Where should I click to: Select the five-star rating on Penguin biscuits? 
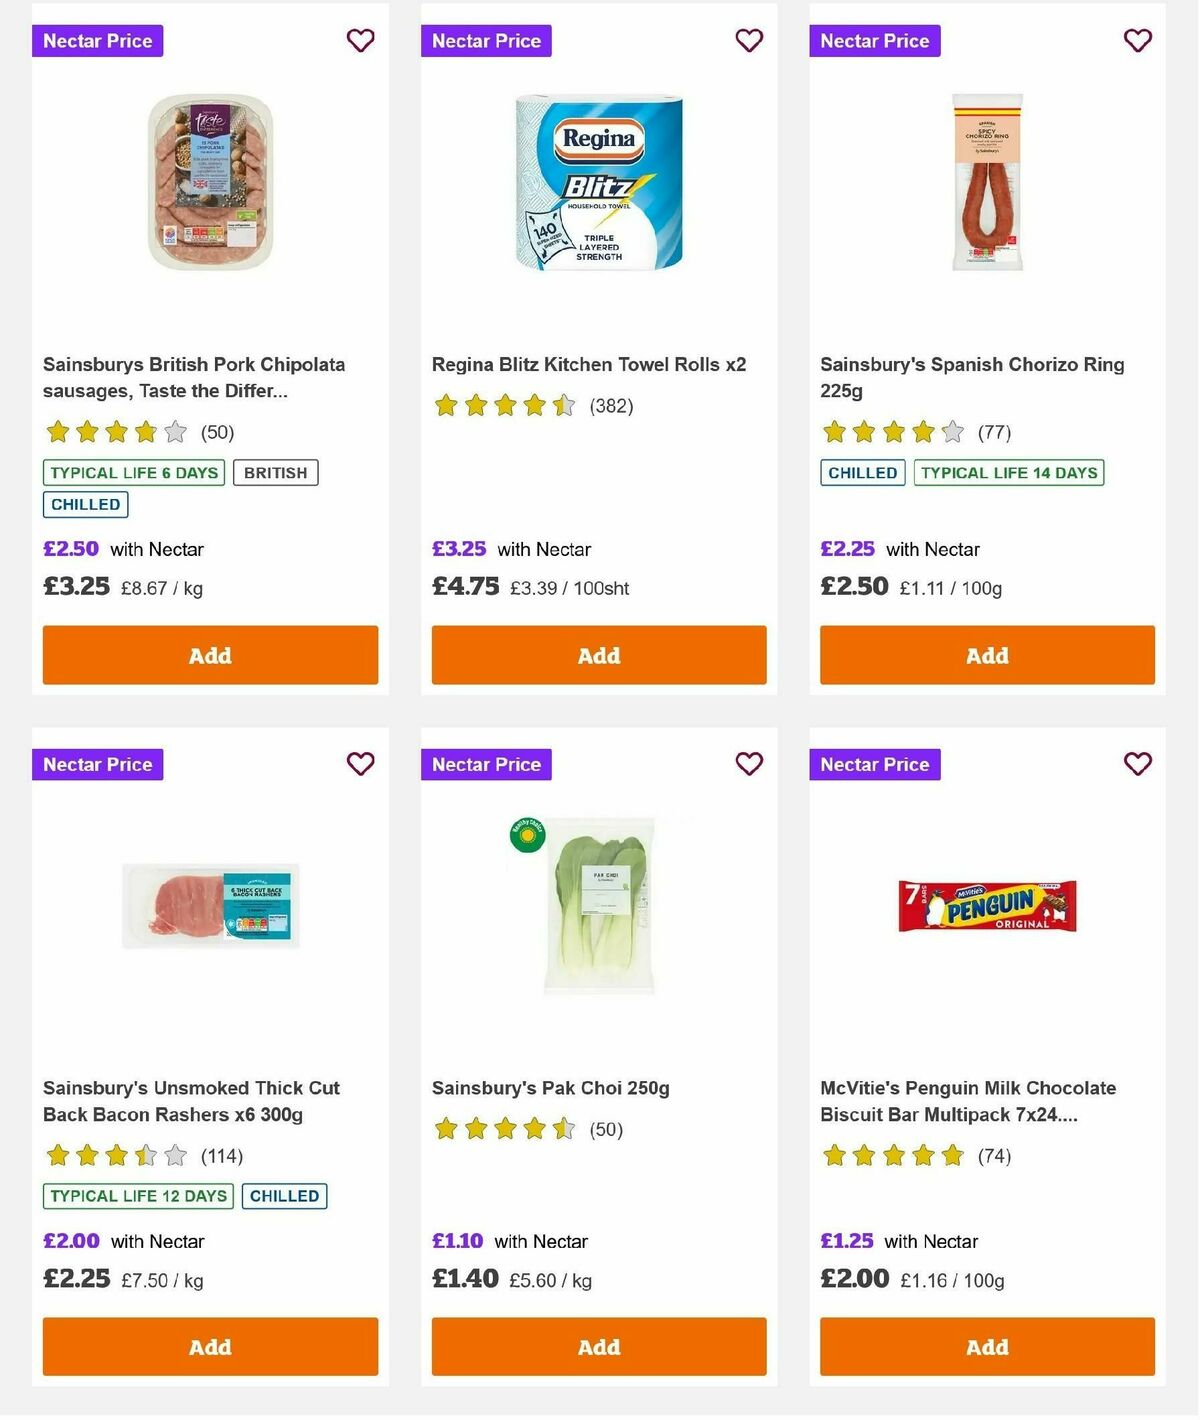click(894, 1155)
